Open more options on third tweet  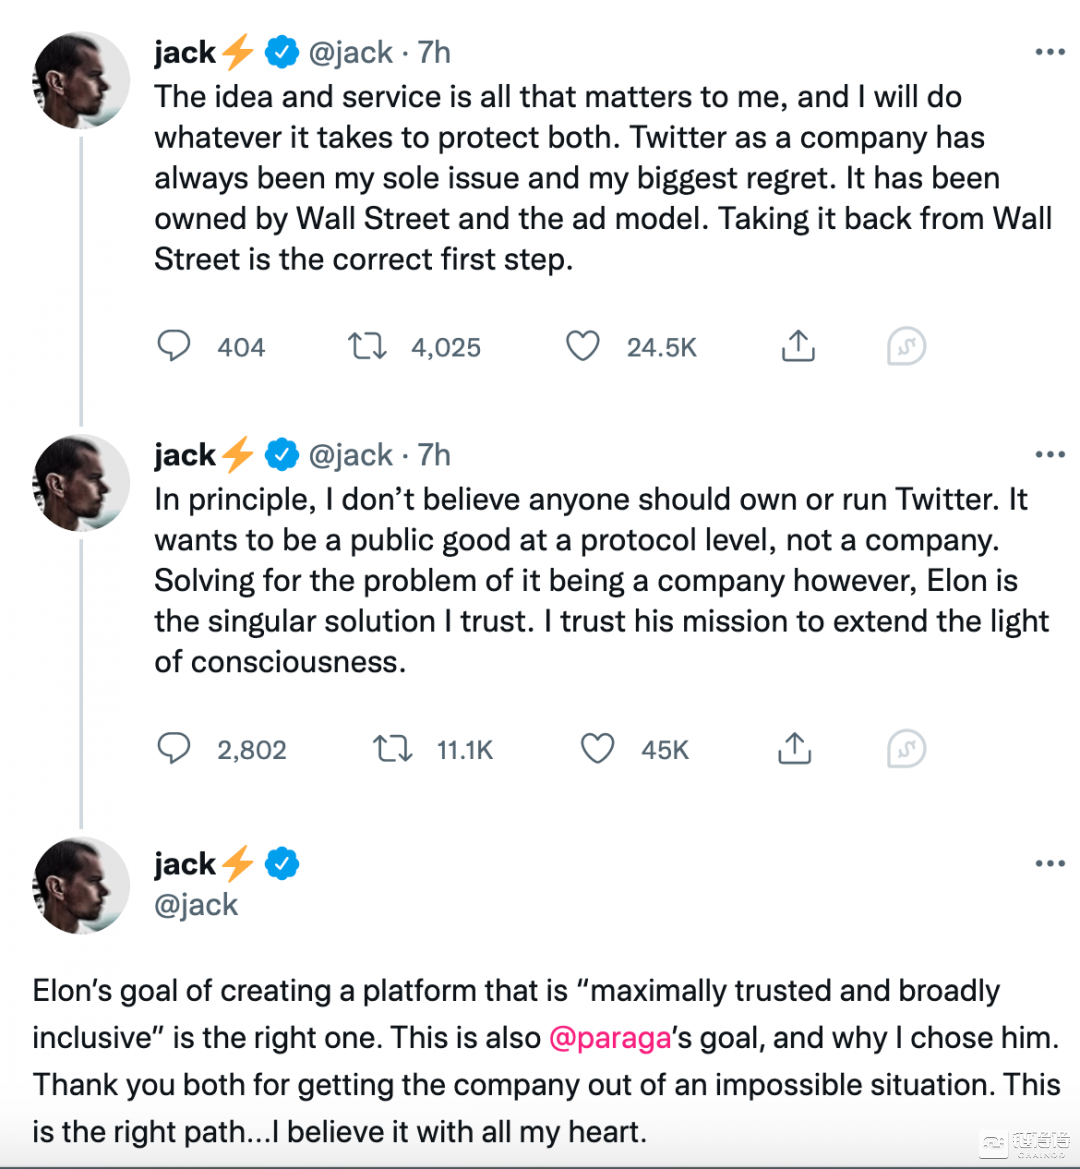tap(1050, 863)
